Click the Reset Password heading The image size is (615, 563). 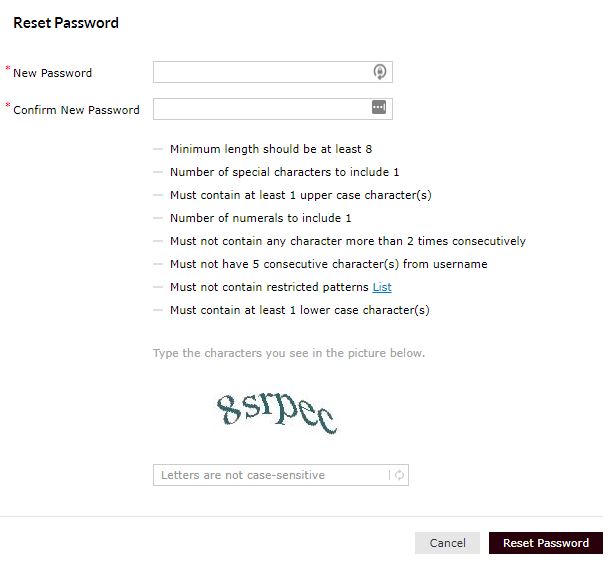[x=66, y=23]
